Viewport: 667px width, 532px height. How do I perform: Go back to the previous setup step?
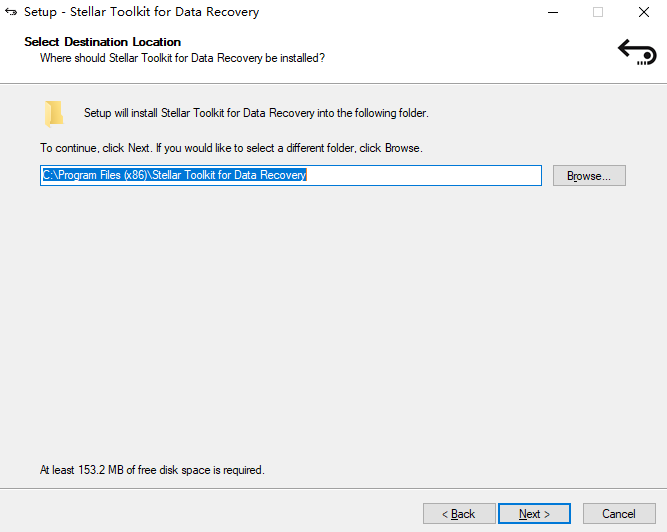click(459, 514)
